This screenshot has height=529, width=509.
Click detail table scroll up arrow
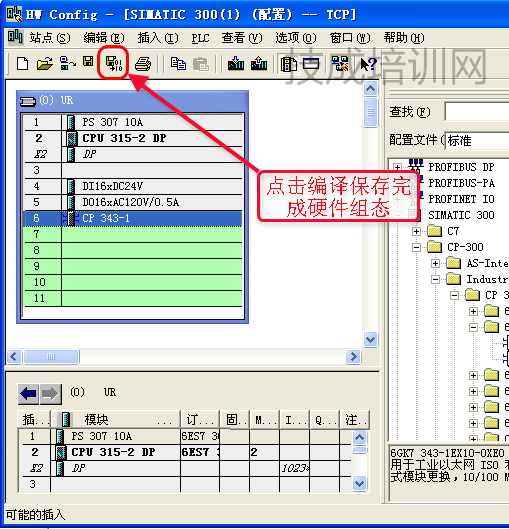click(x=359, y=438)
